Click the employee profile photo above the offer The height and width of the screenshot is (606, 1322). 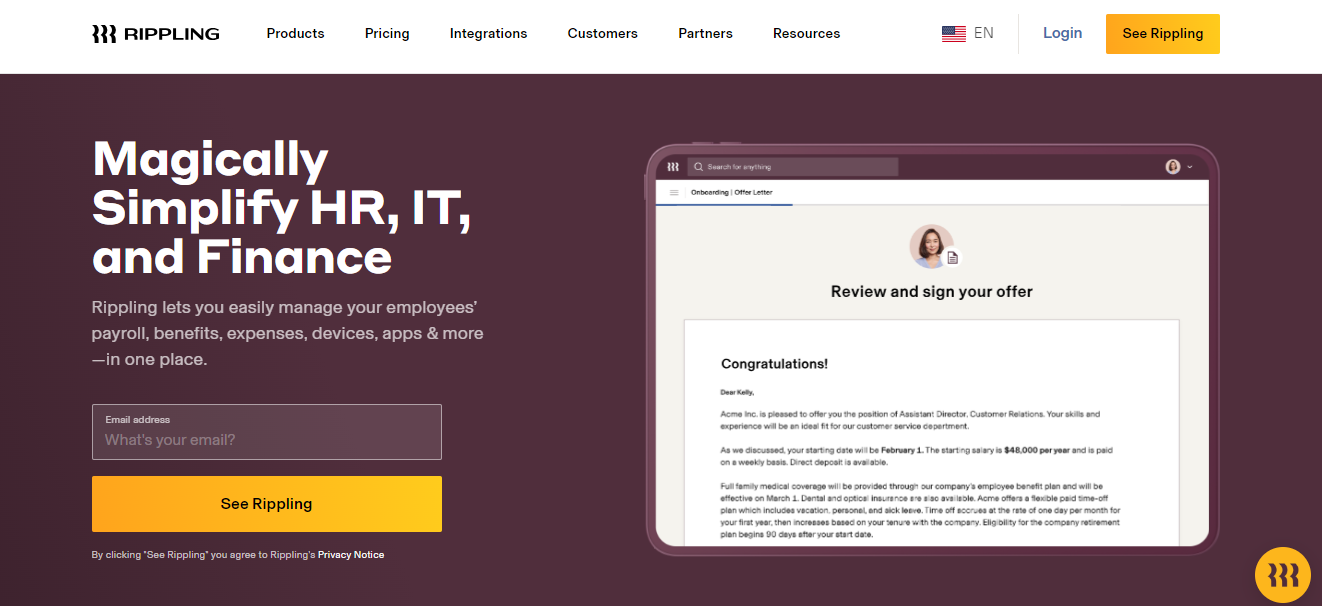[931, 246]
